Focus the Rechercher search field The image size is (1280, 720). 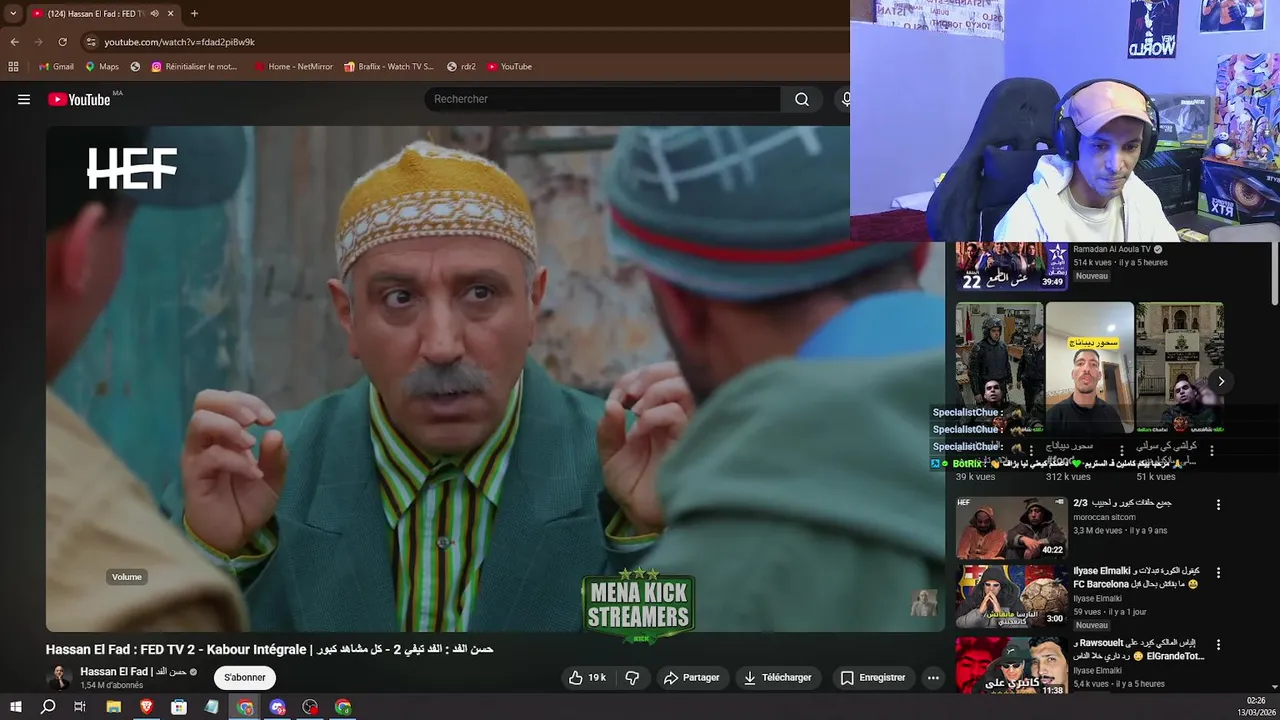pyautogui.click(x=602, y=99)
